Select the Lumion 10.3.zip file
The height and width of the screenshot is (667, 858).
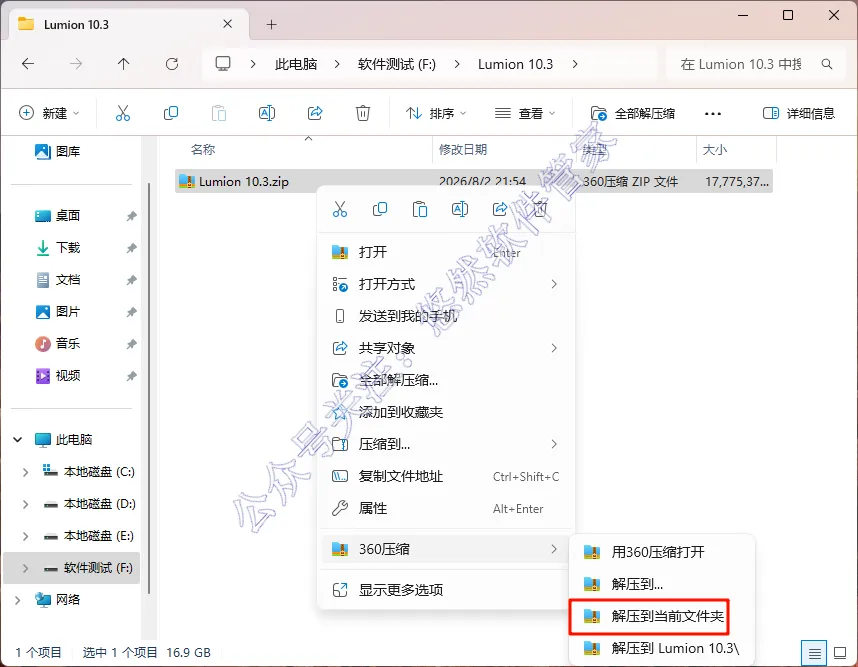point(474,181)
